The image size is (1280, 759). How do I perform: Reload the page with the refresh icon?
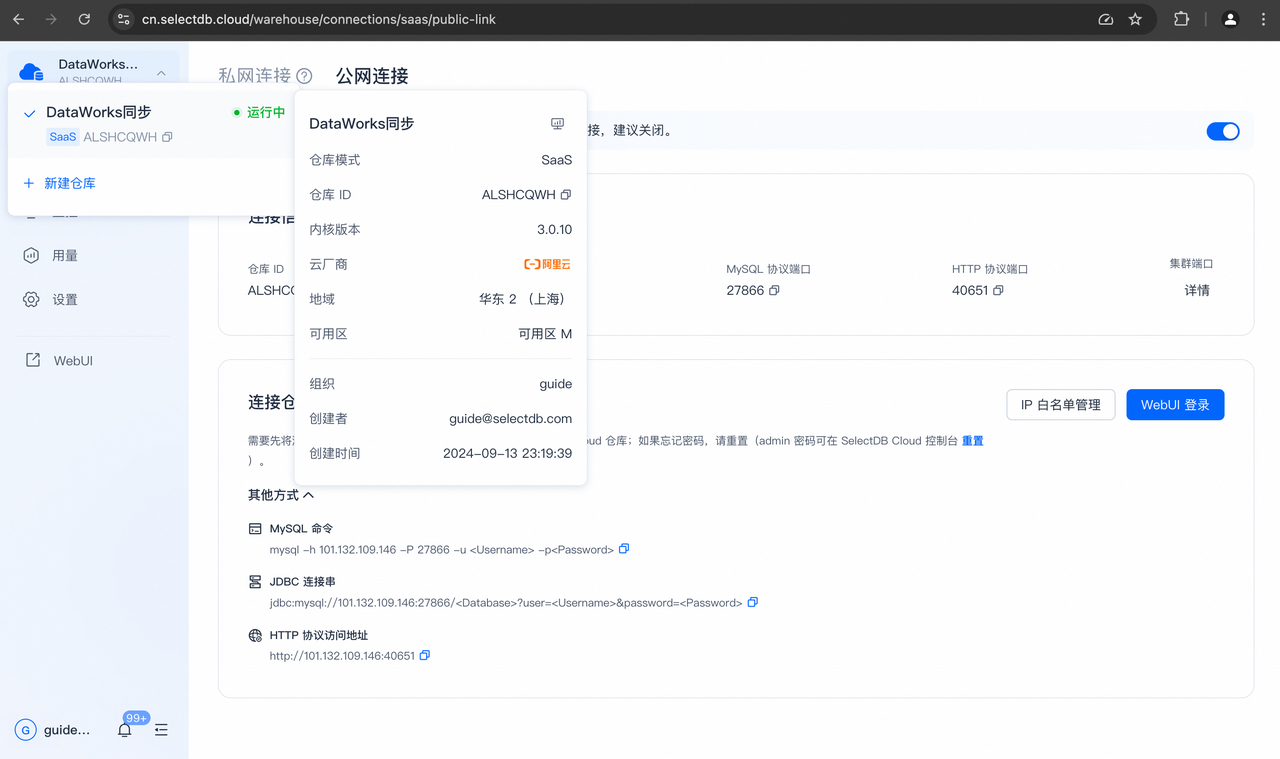pyautogui.click(x=84, y=19)
